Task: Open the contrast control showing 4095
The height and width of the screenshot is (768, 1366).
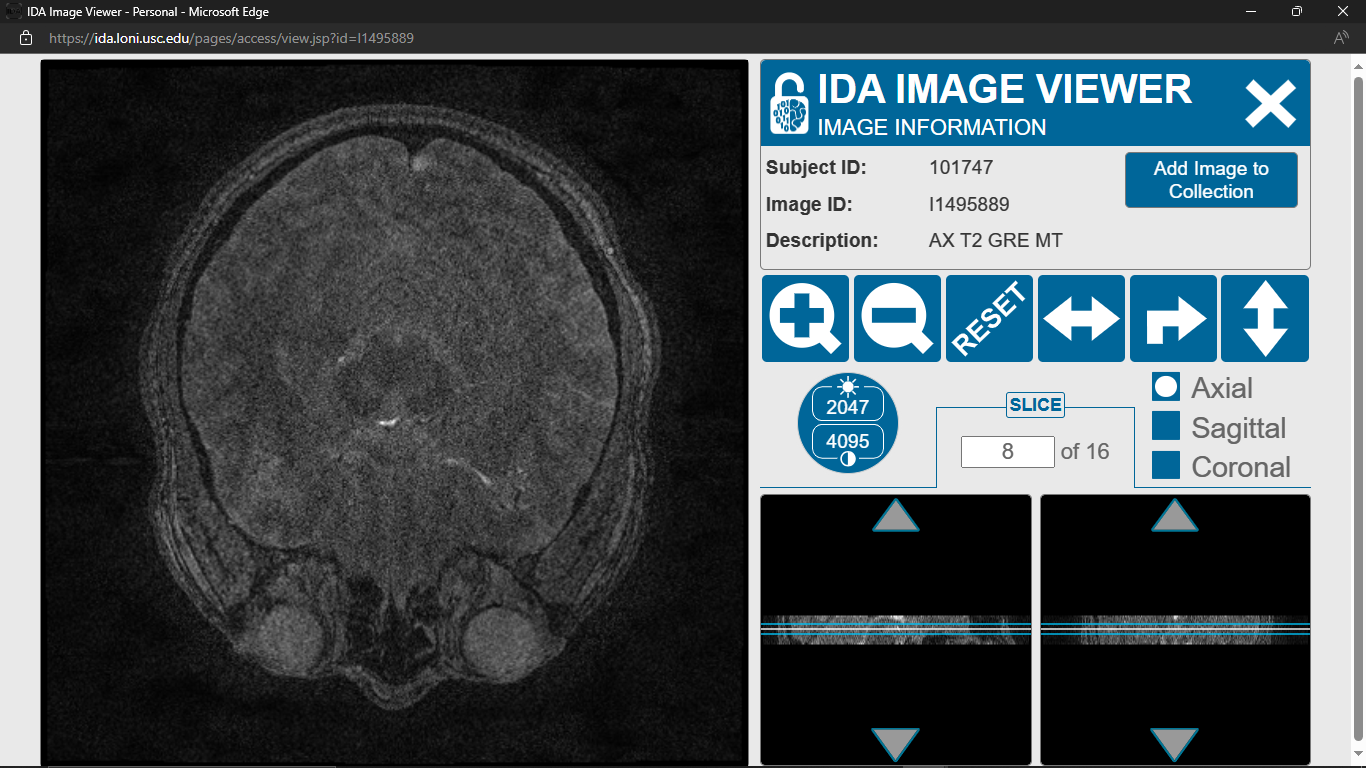Action: click(x=848, y=440)
